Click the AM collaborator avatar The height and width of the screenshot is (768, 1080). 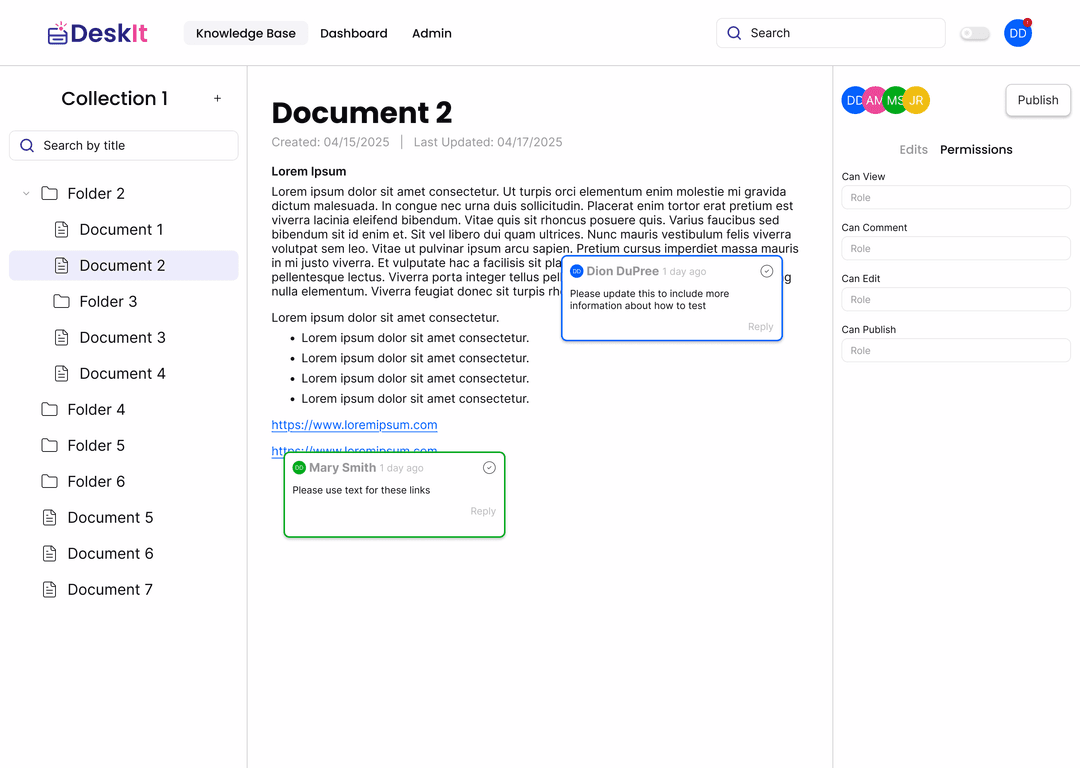(x=875, y=101)
